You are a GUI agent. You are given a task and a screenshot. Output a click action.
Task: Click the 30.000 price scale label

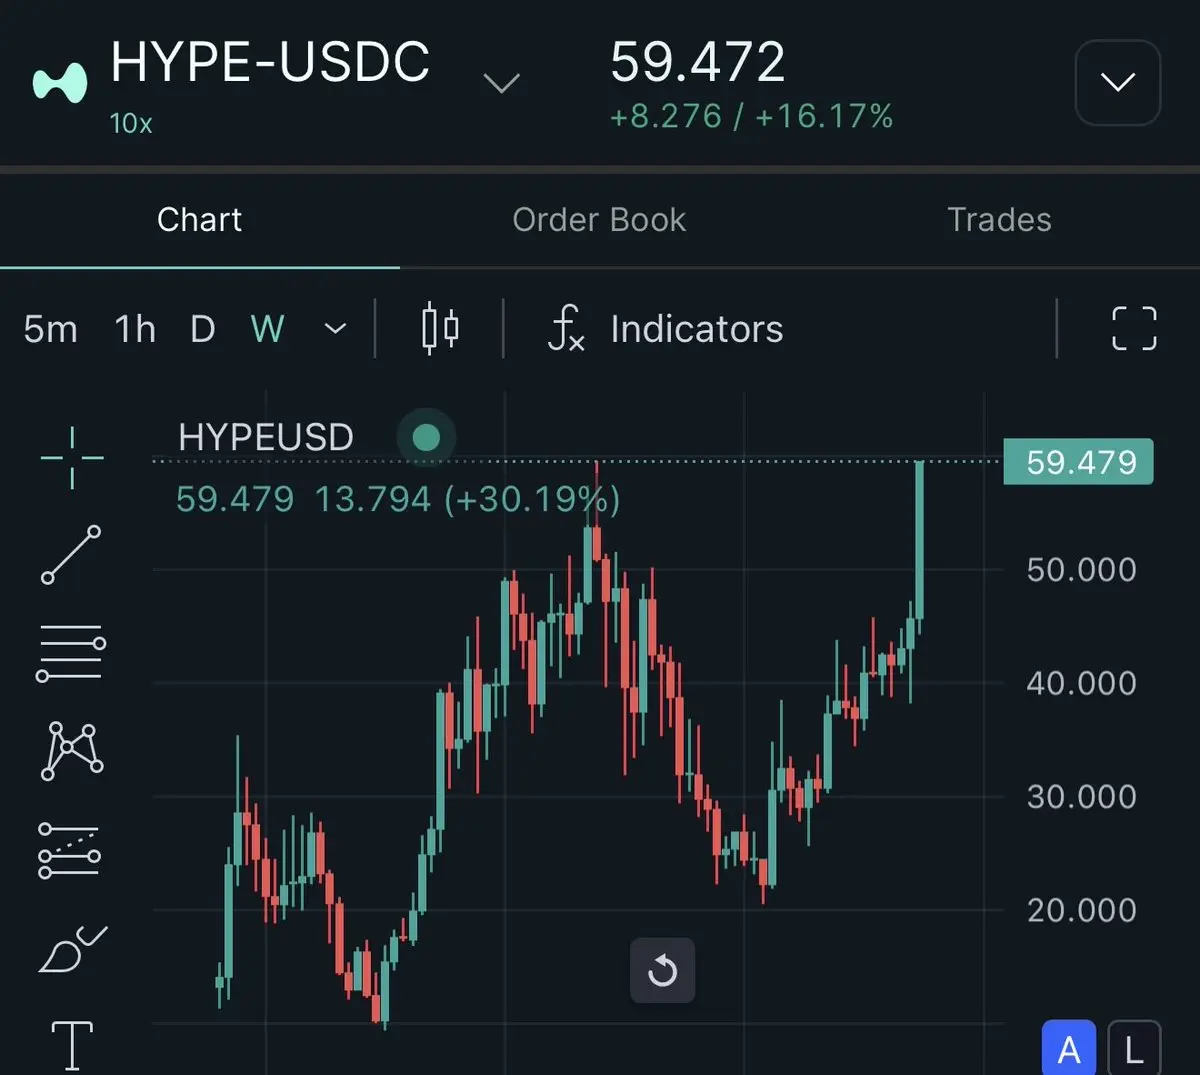point(1081,797)
